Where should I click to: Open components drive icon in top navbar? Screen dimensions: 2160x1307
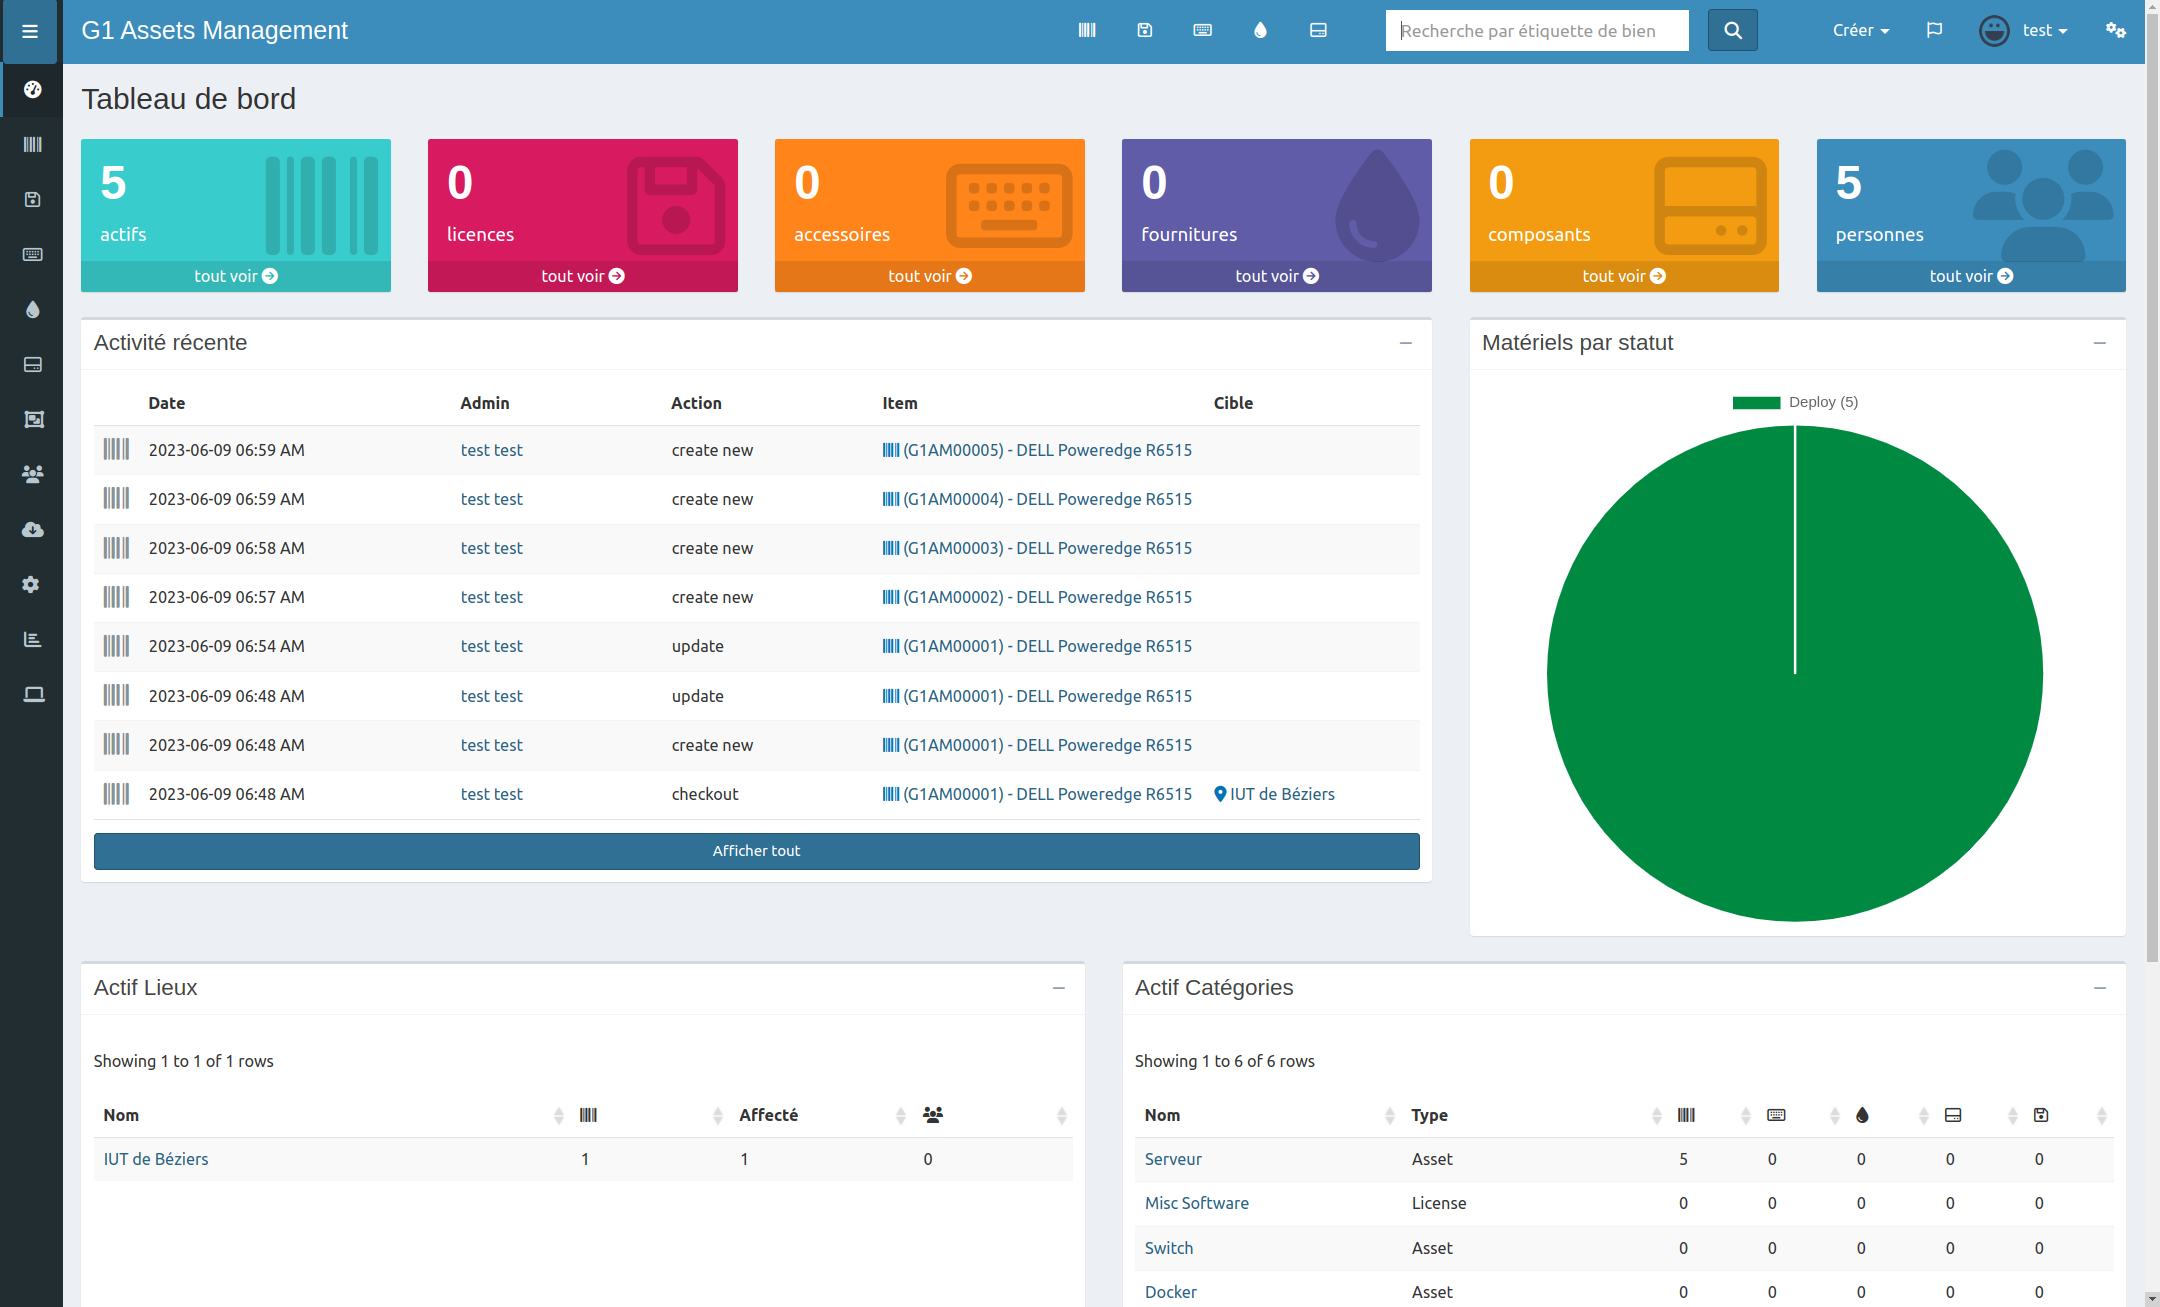1318,30
